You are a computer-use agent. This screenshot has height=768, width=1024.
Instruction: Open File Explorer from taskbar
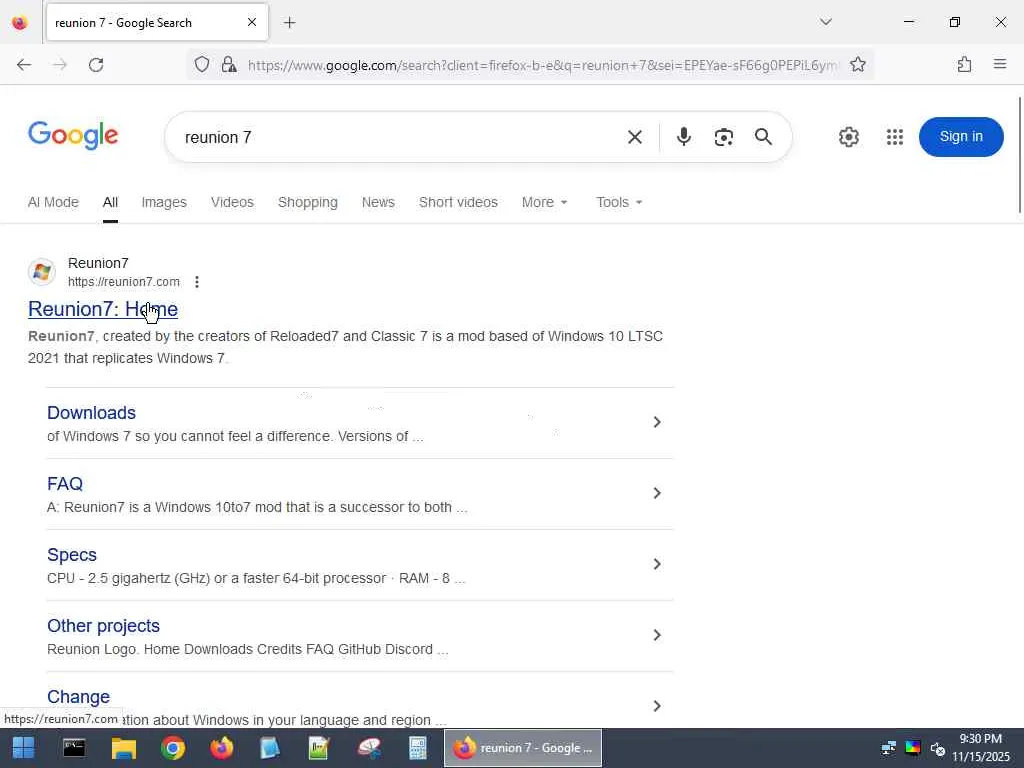point(123,748)
